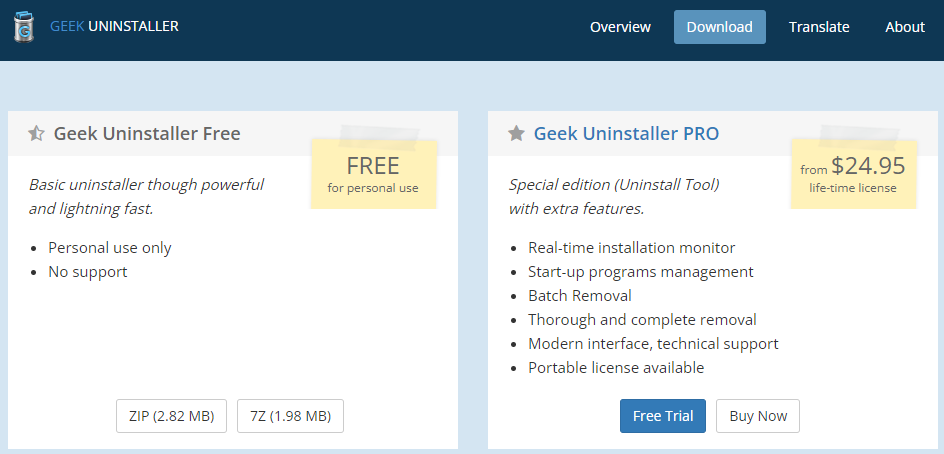The image size is (944, 454).
Task: Click 'Personal use only' bullet text
Action: point(110,248)
